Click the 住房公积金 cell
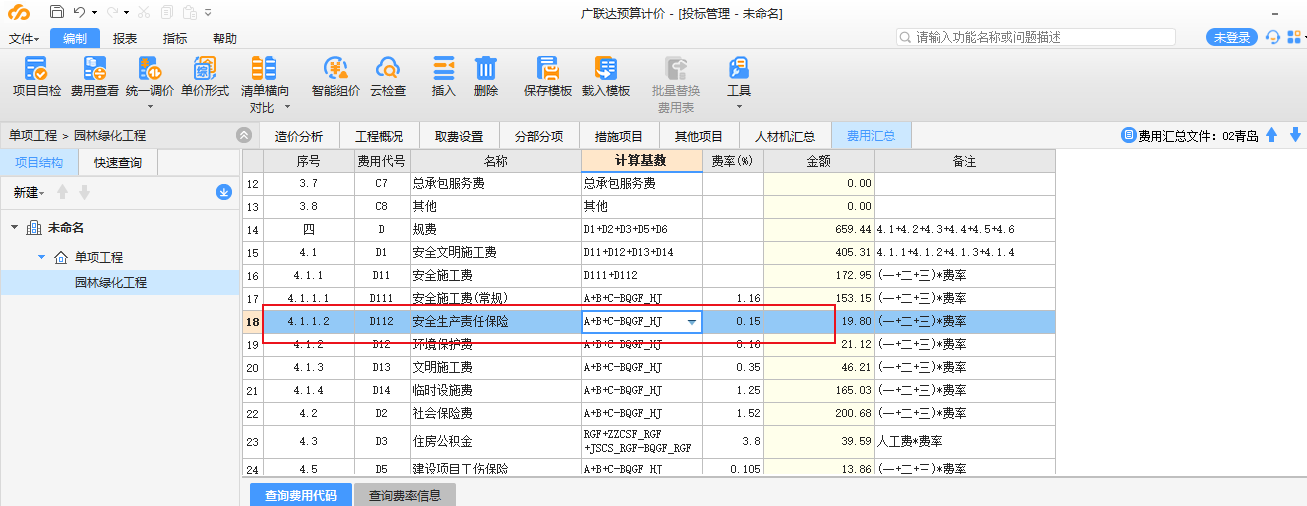The width and height of the screenshot is (1307, 506). tap(496, 441)
